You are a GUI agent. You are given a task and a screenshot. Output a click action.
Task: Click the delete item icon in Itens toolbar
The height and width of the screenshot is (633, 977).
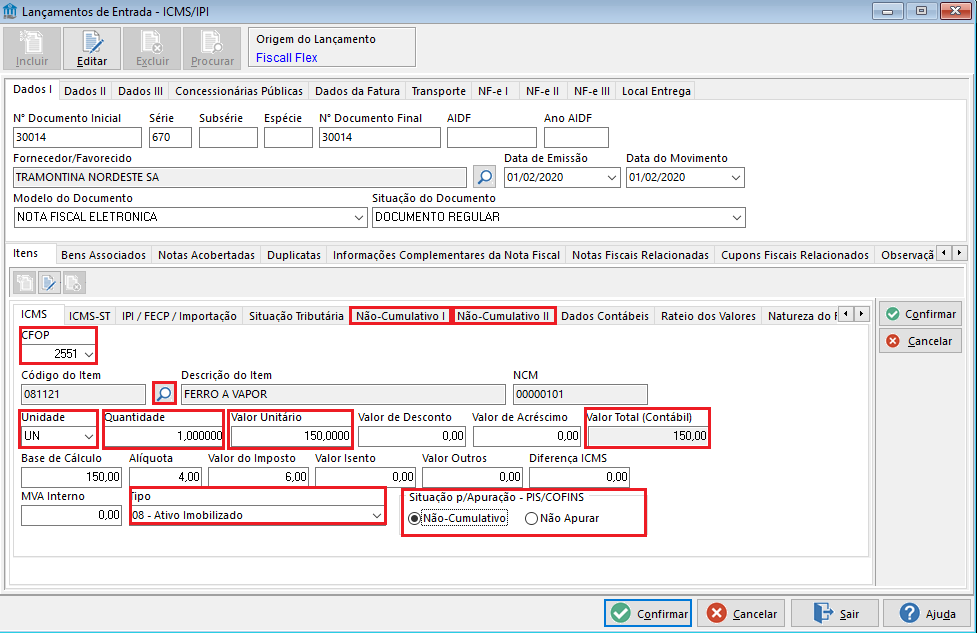tap(74, 283)
